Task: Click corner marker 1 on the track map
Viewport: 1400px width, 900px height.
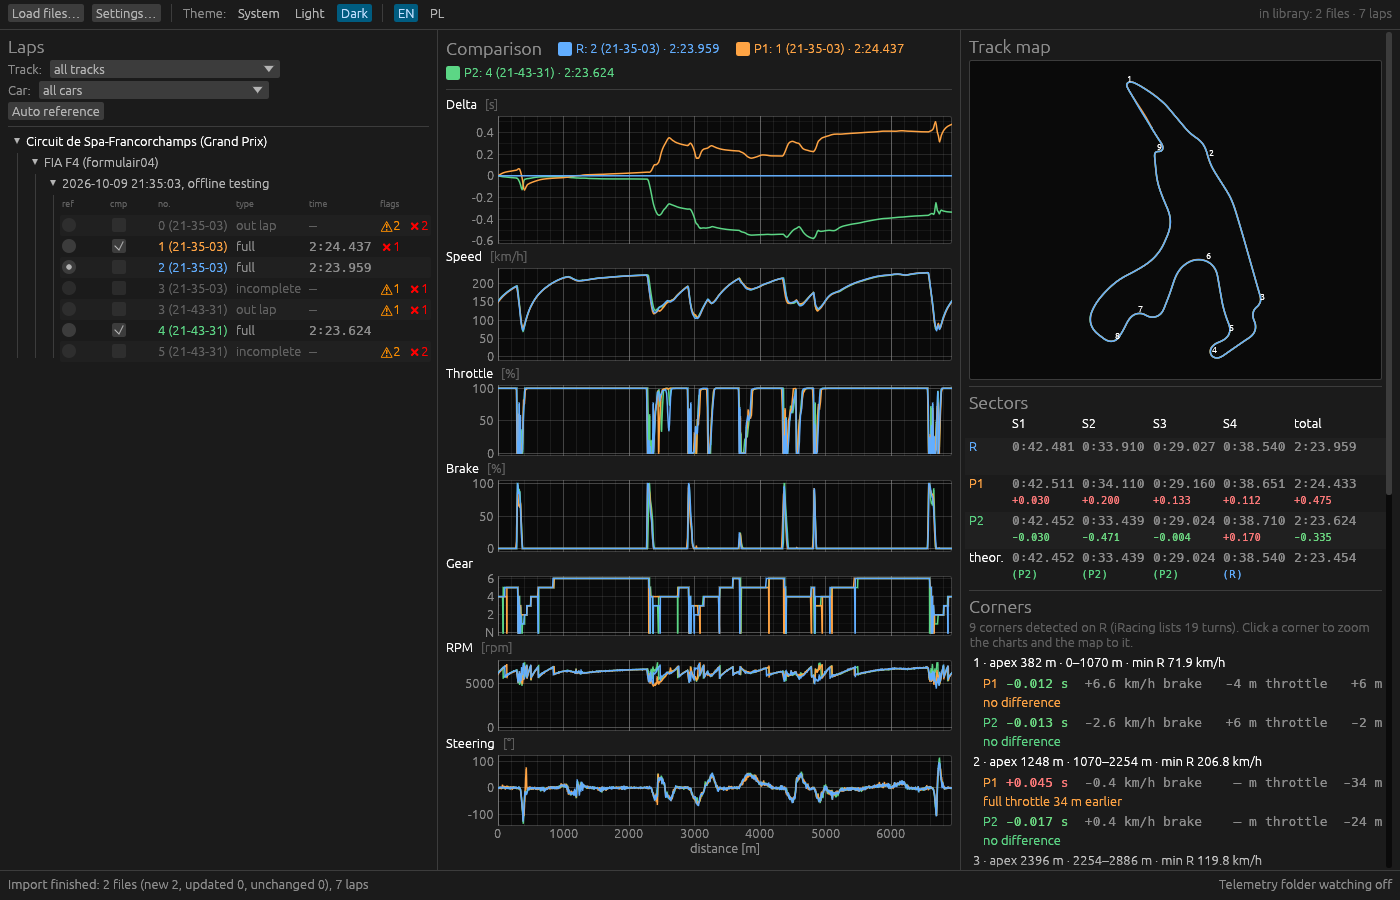Action: (1129, 79)
